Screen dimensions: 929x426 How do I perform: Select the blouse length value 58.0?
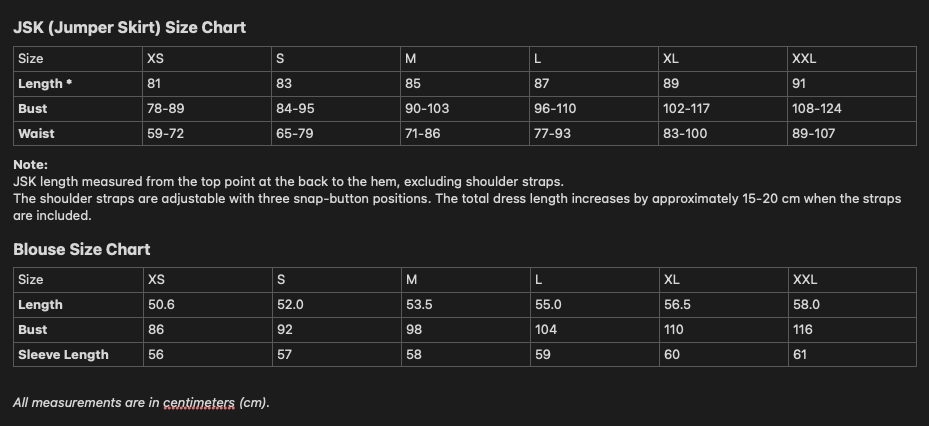coord(806,304)
